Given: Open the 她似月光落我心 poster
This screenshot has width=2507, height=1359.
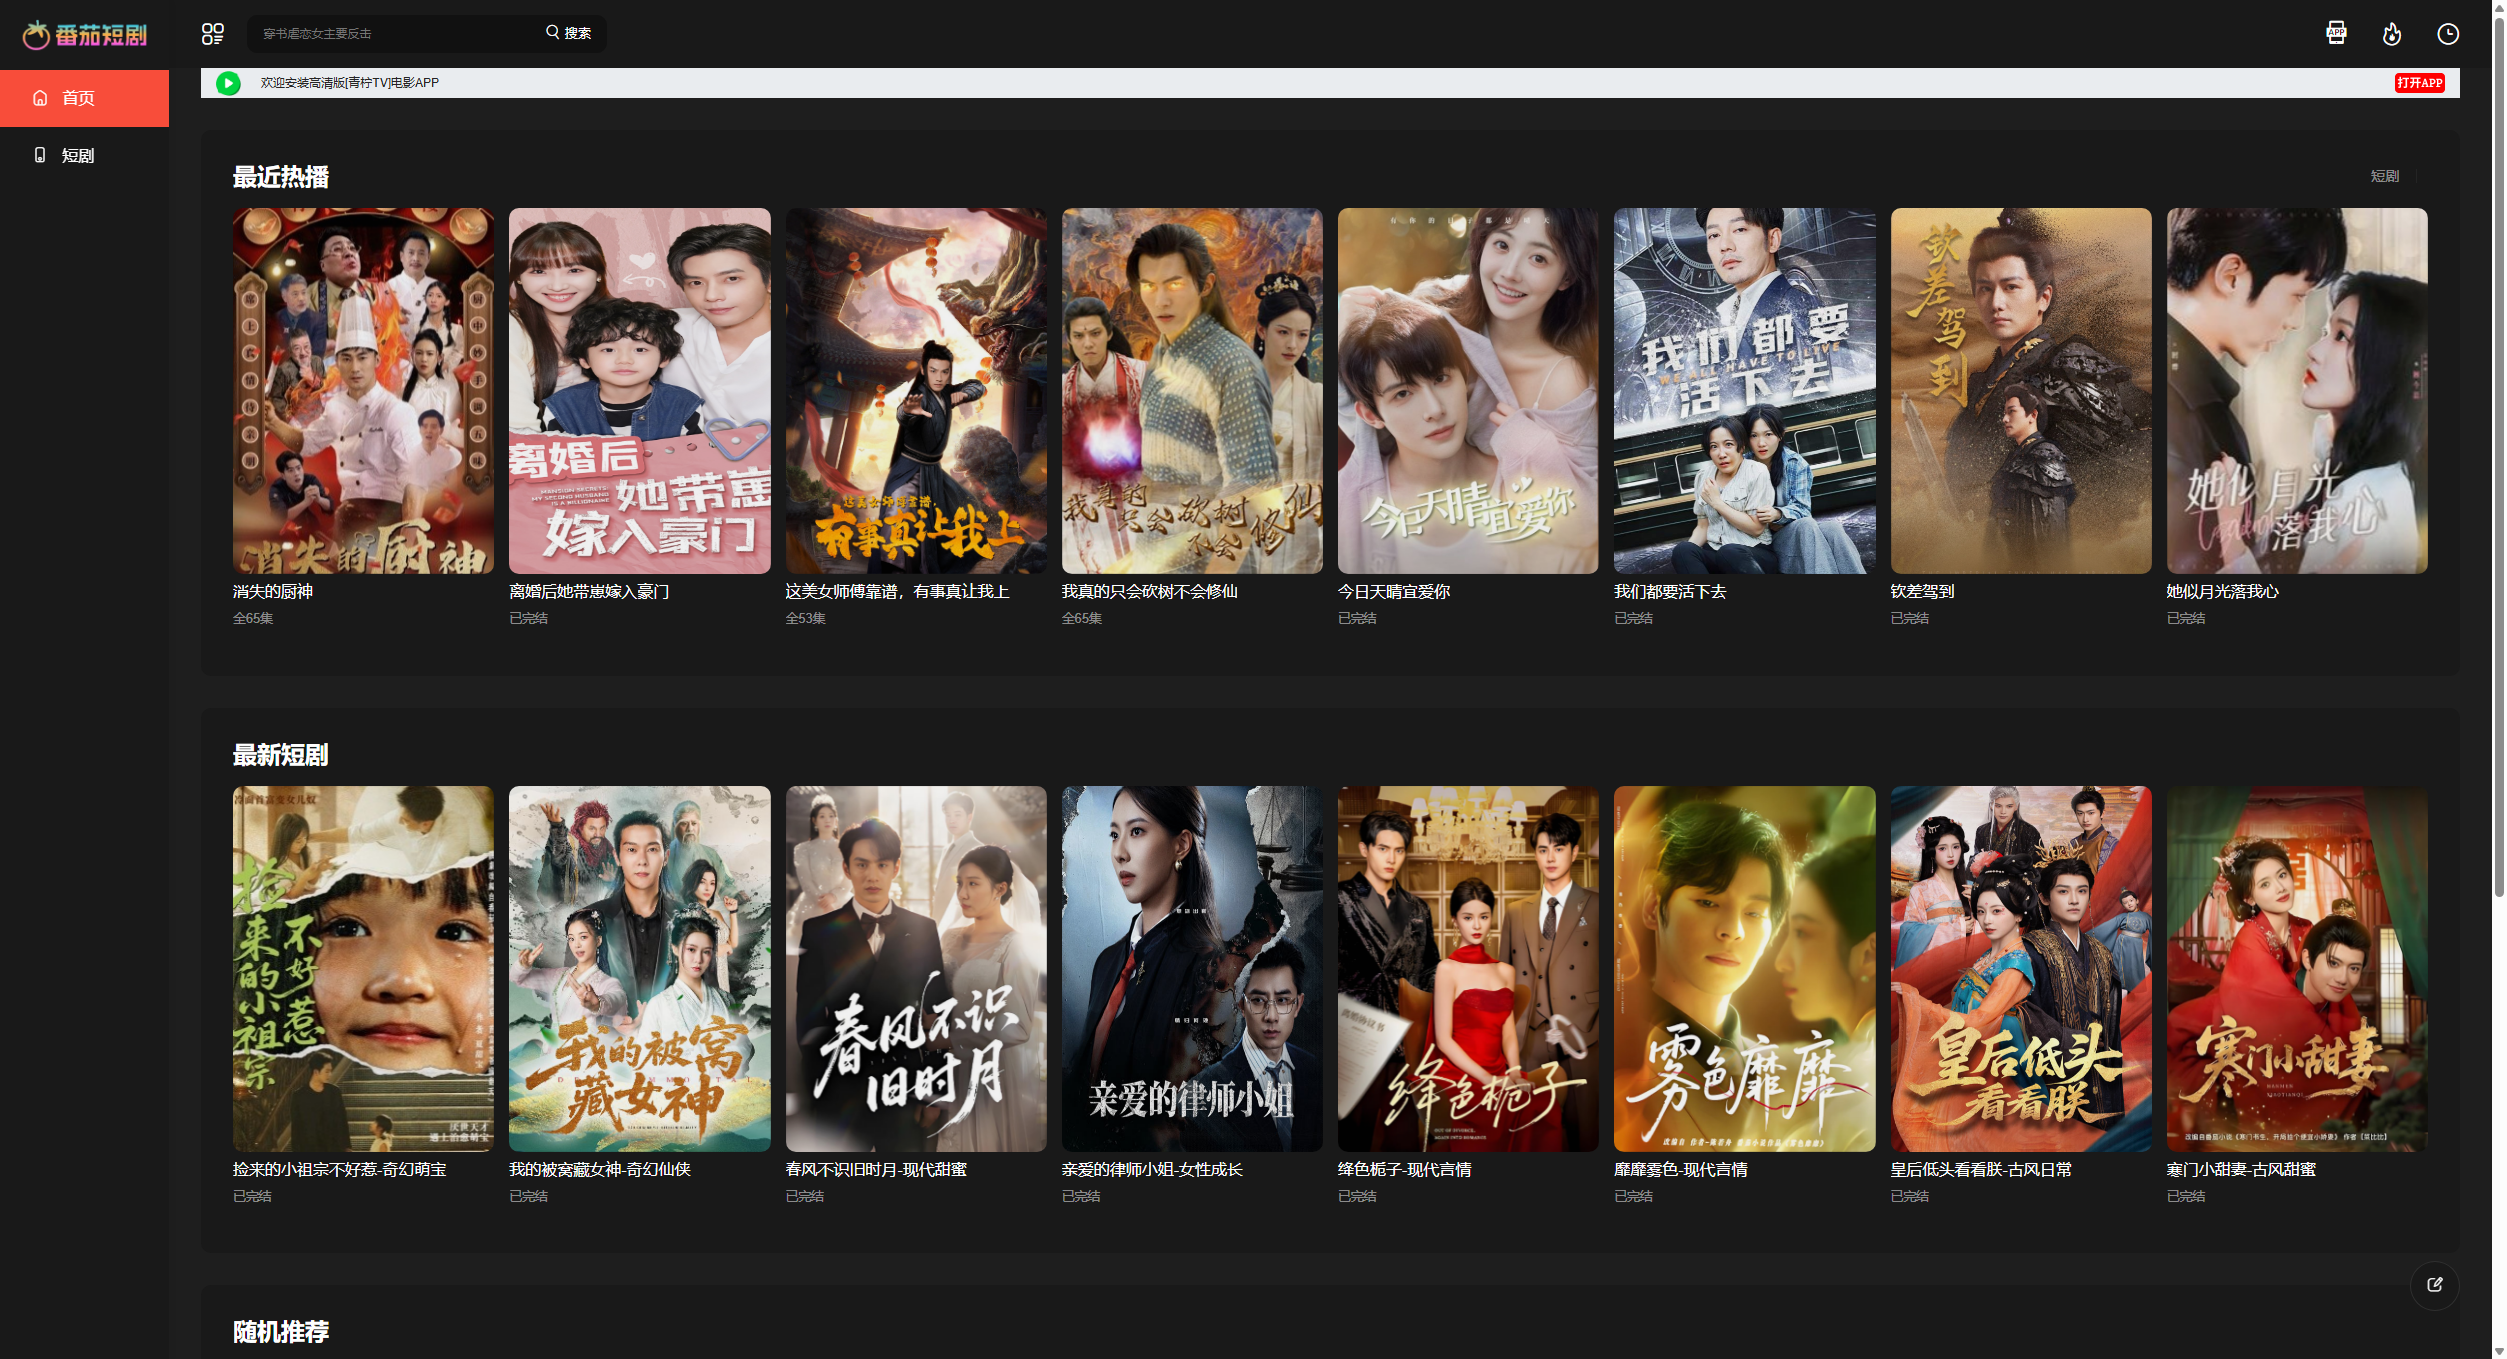Looking at the screenshot, I should 2297,390.
